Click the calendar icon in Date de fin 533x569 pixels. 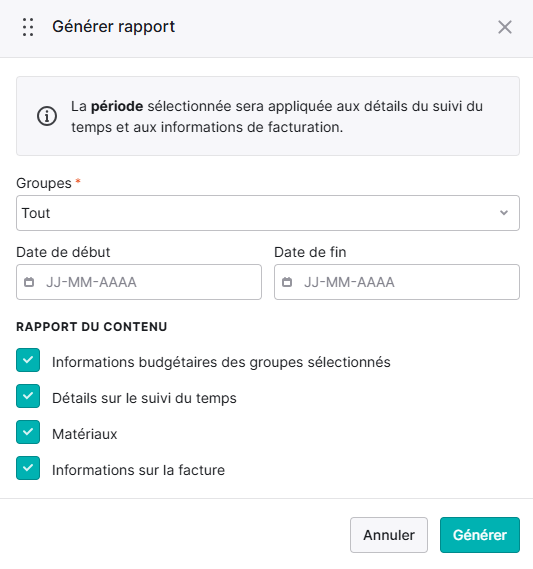coord(287,282)
